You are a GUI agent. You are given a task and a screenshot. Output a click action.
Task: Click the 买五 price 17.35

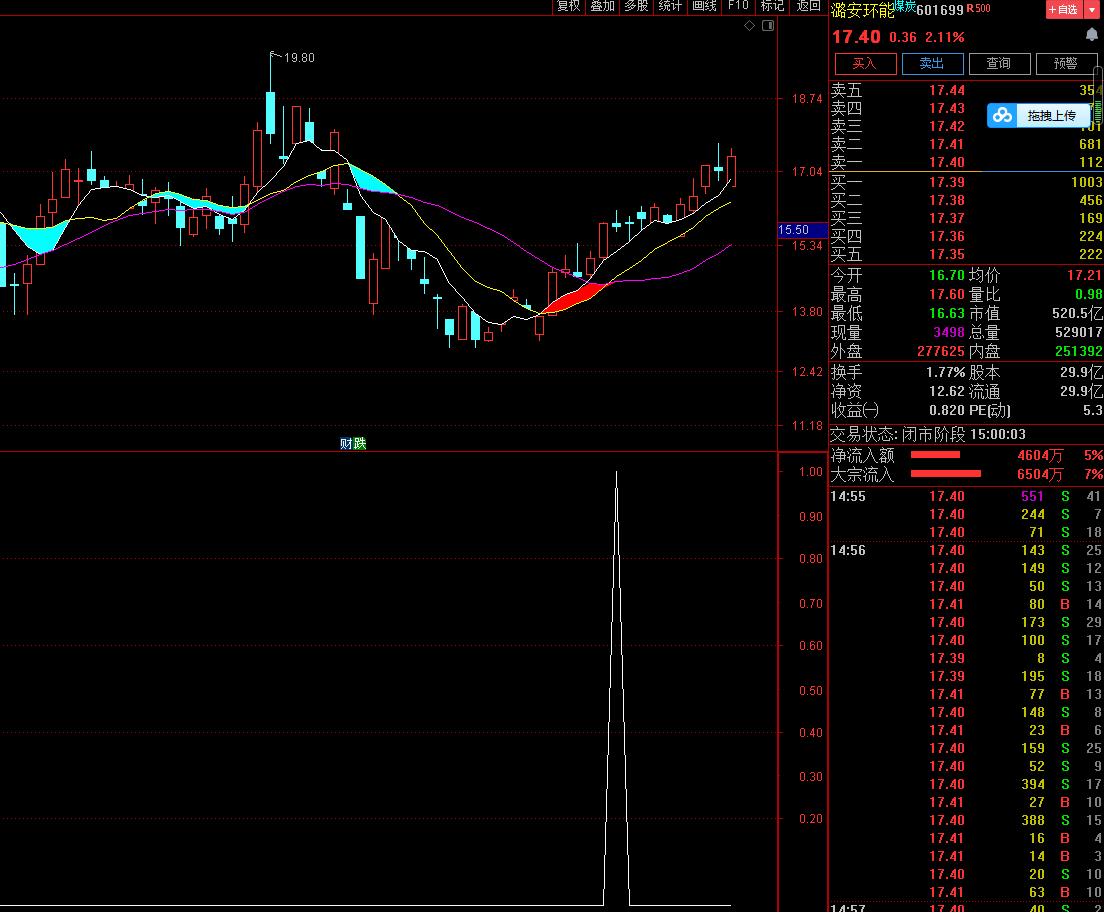(947, 254)
